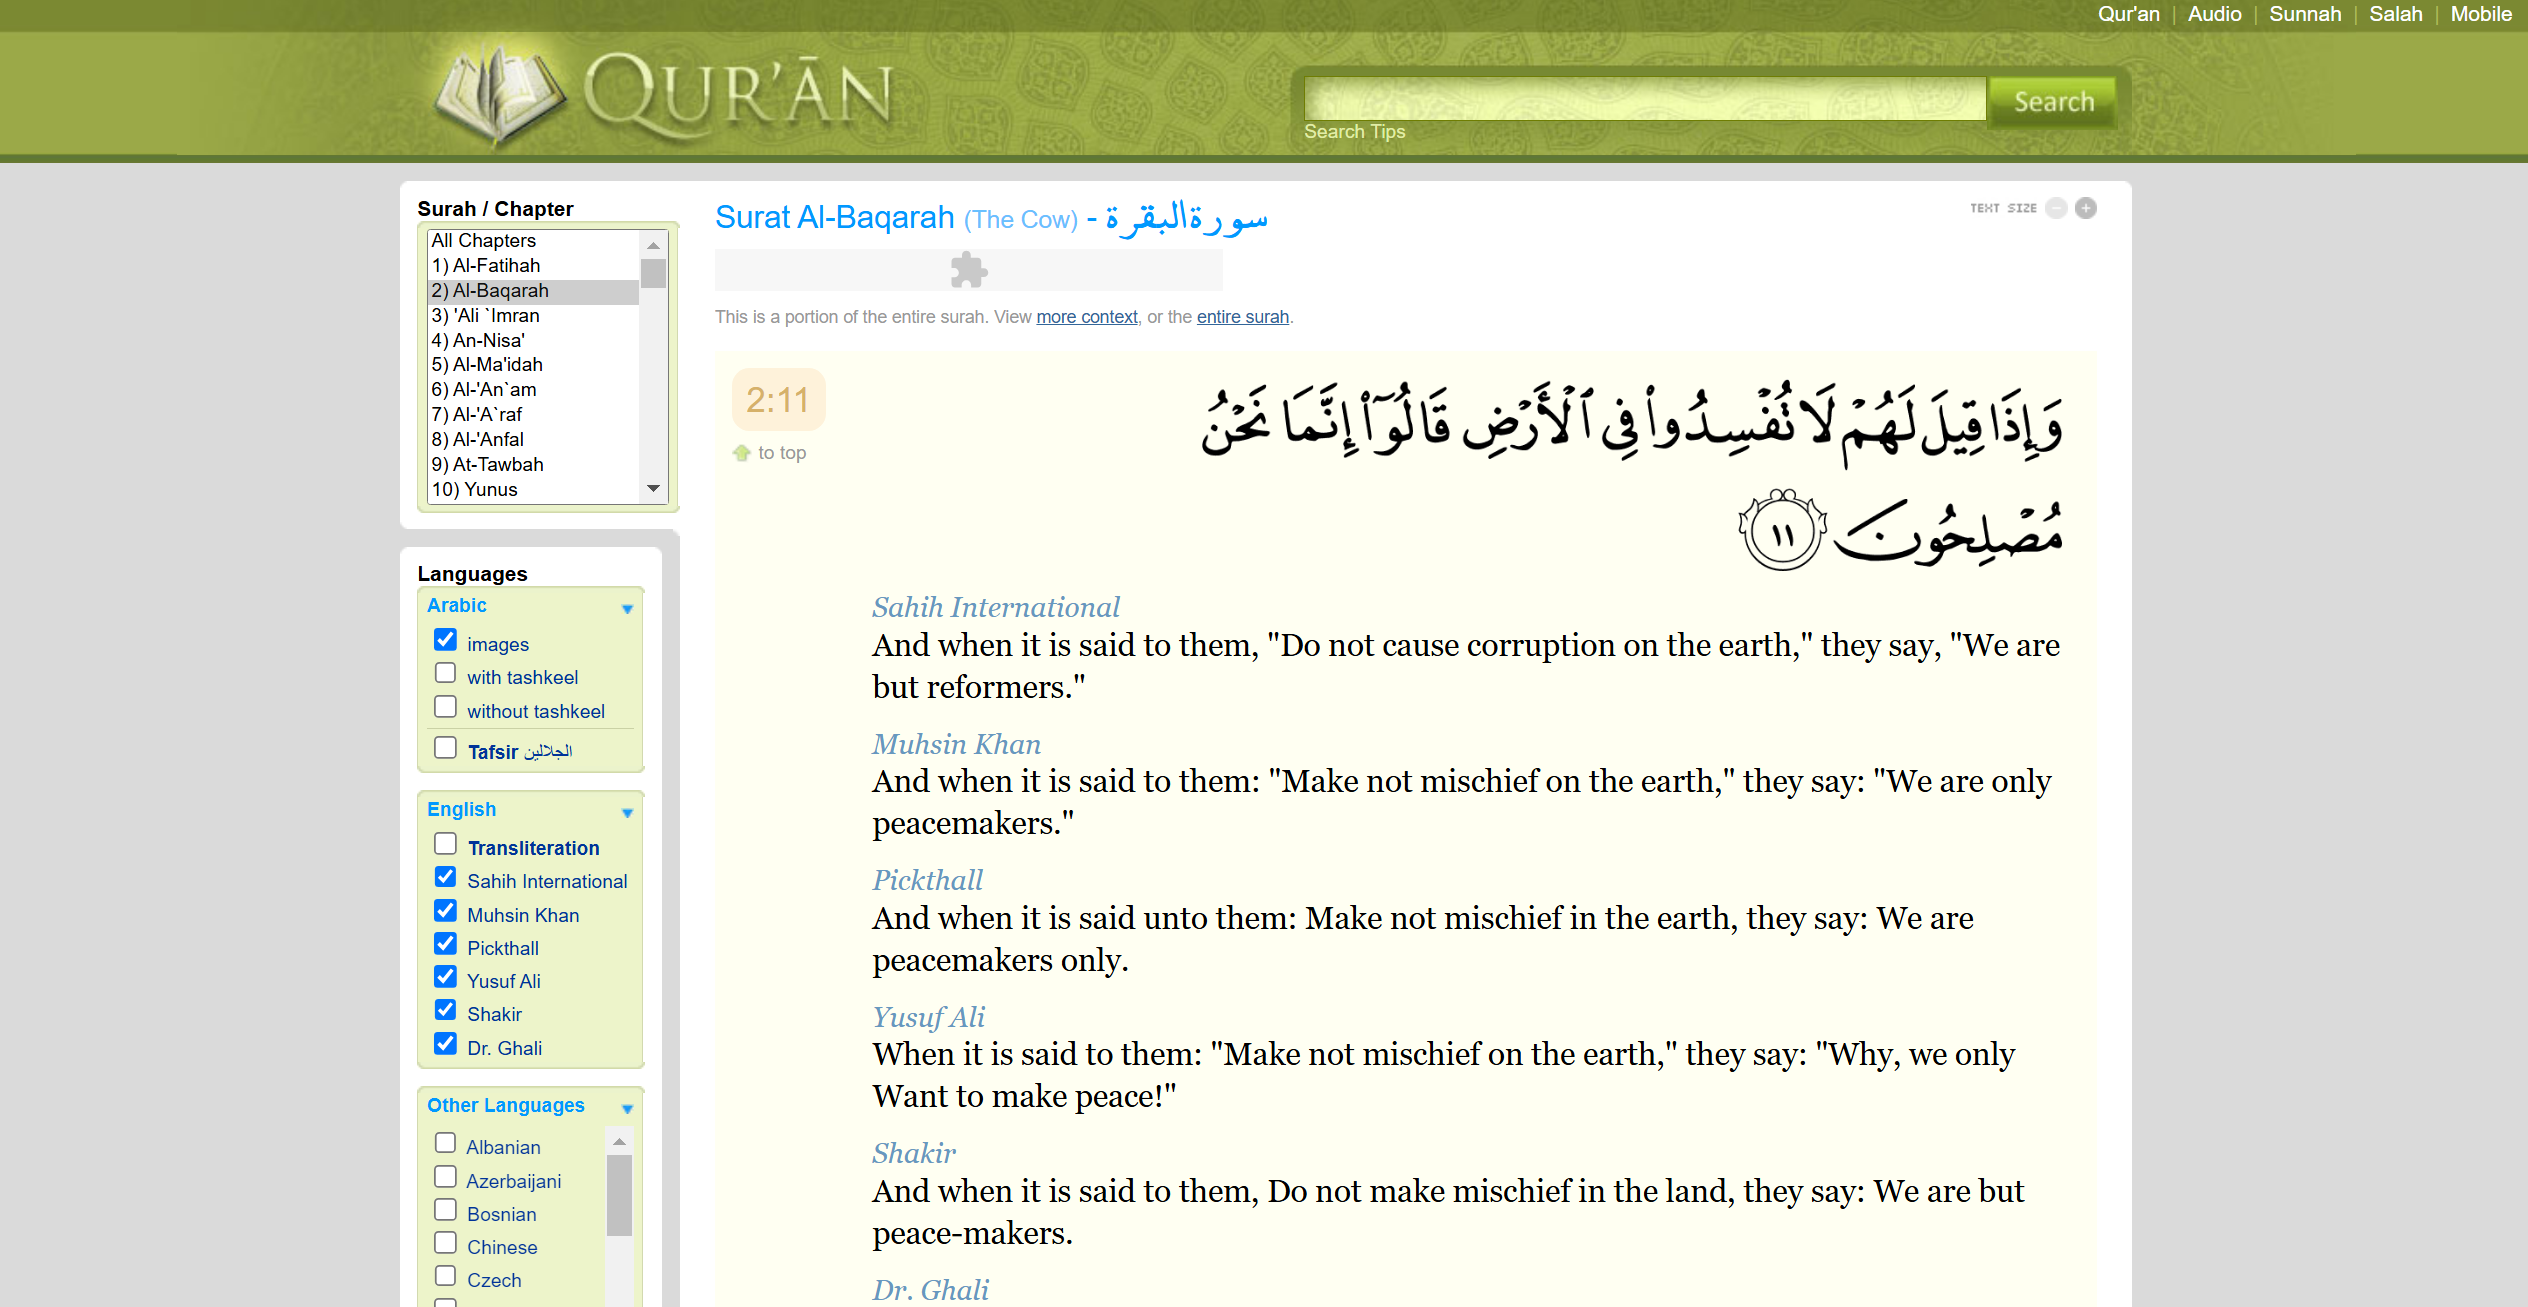Click the Qur'an book logo icon
The height and width of the screenshot is (1307, 2528).
point(499,95)
